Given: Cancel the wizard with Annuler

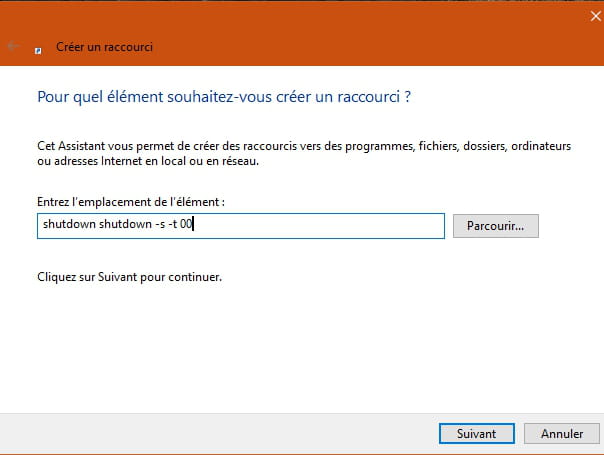Looking at the screenshot, I should click(562, 434).
